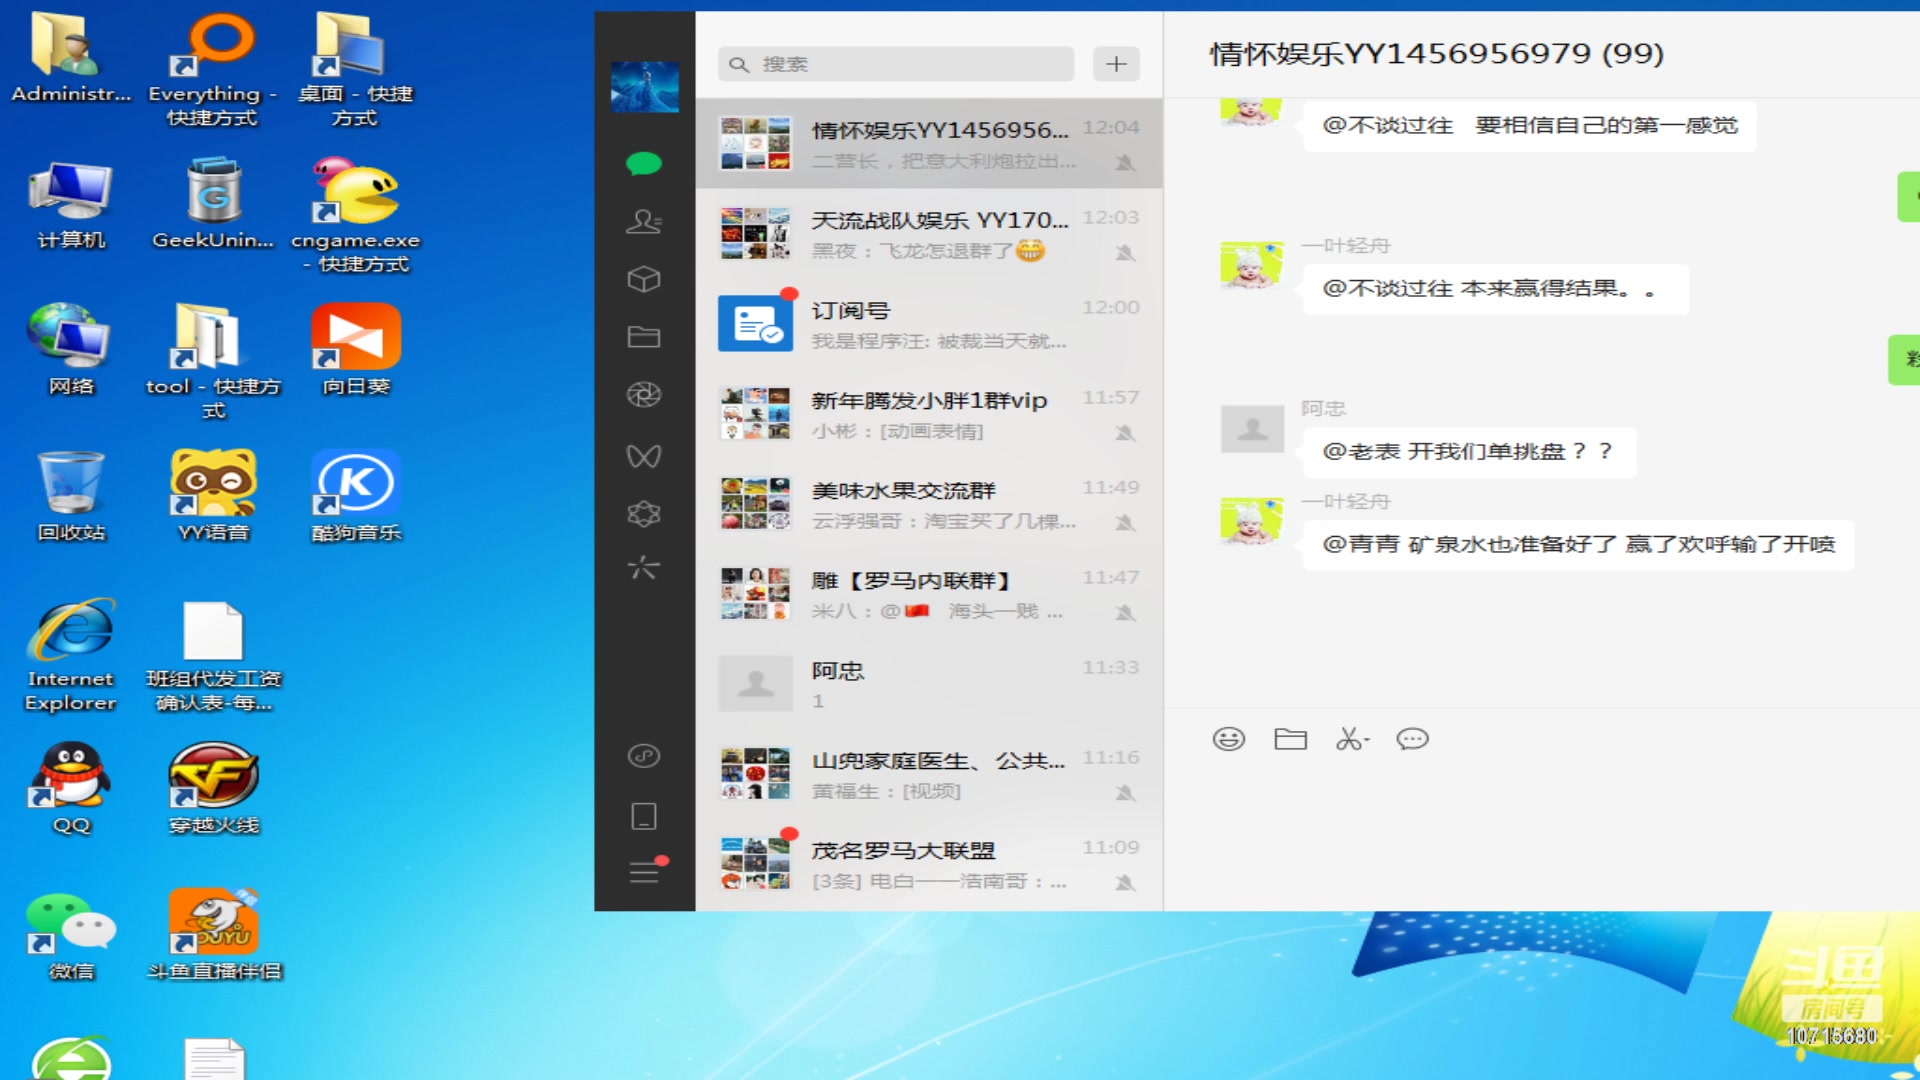This screenshot has height=1080, width=1920.
Task: Open the conversation with 阿忠
Action: (x=930, y=683)
